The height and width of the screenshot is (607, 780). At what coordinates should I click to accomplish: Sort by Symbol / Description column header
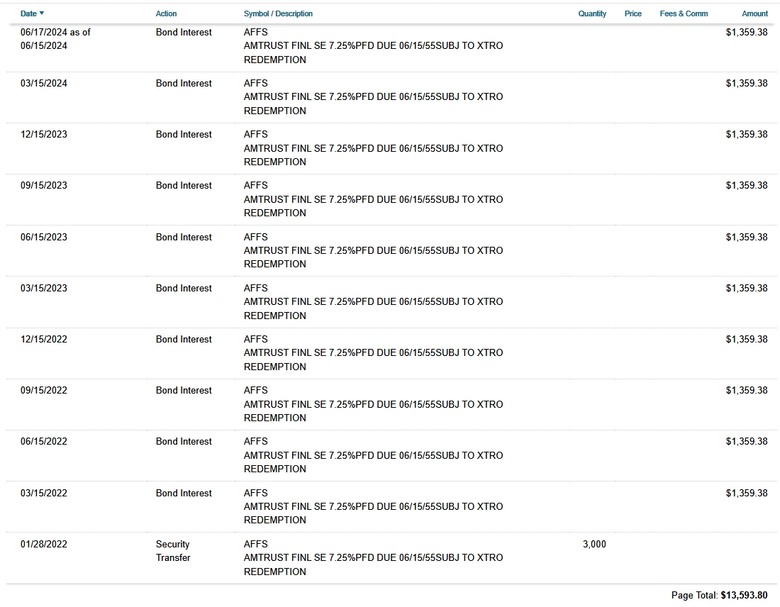tap(278, 13)
